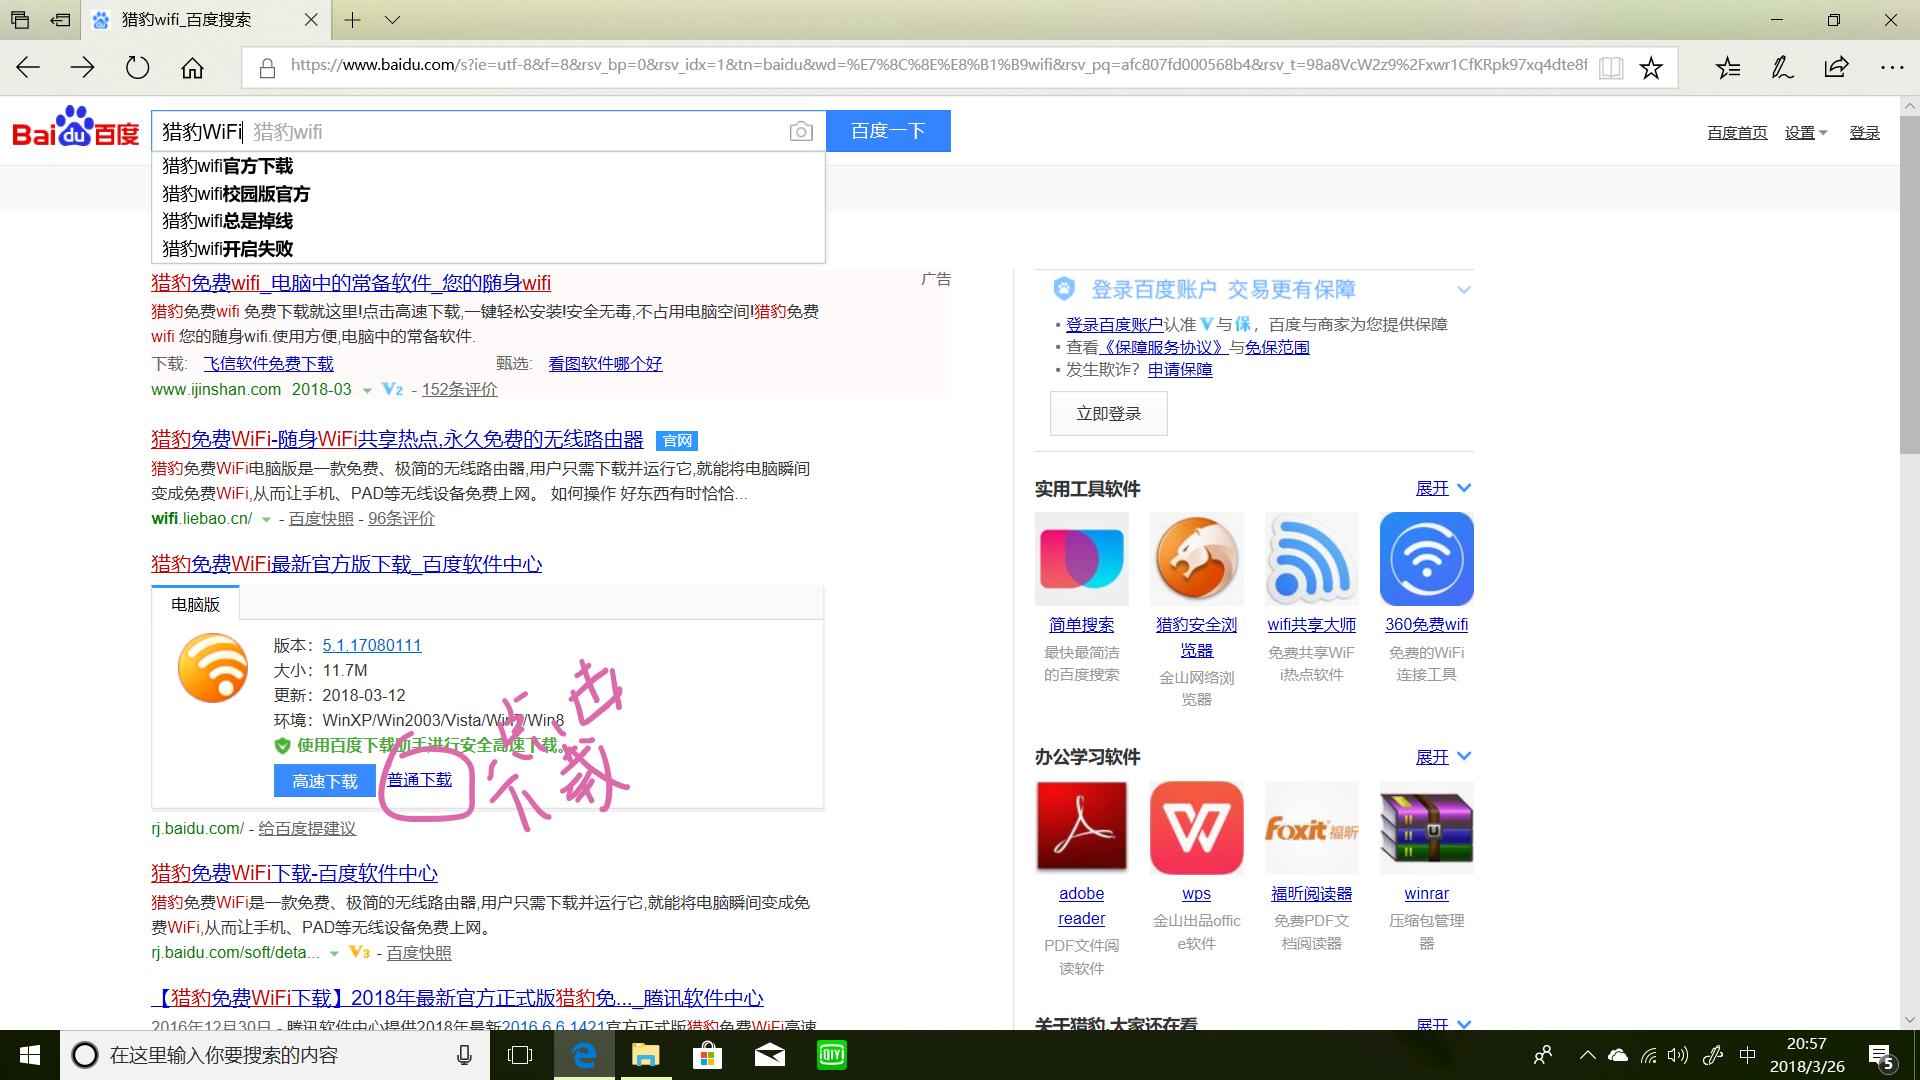Launch iQiyi from the taskbar
This screenshot has height=1080, width=1920.
[x=831, y=1054]
